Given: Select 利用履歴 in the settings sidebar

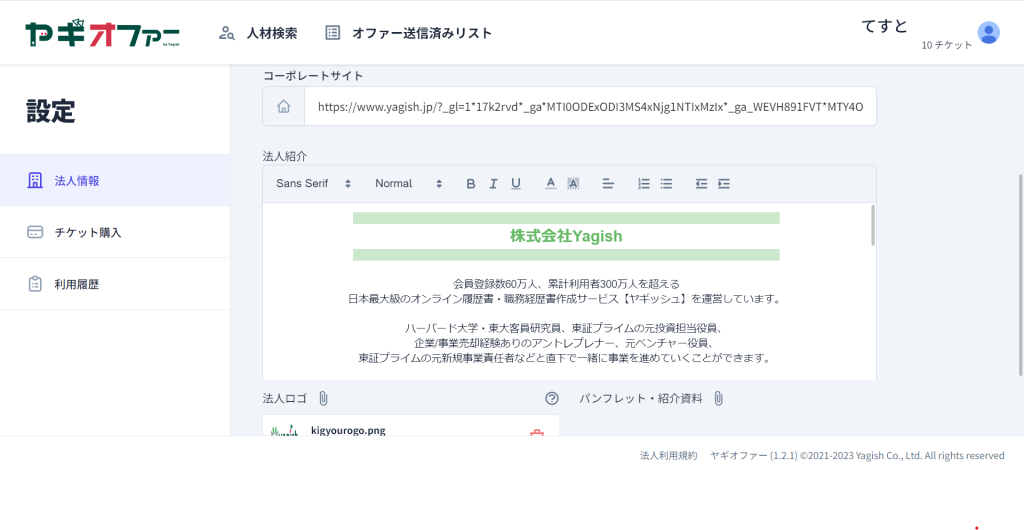Looking at the screenshot, I should click(x=115, y=284).
